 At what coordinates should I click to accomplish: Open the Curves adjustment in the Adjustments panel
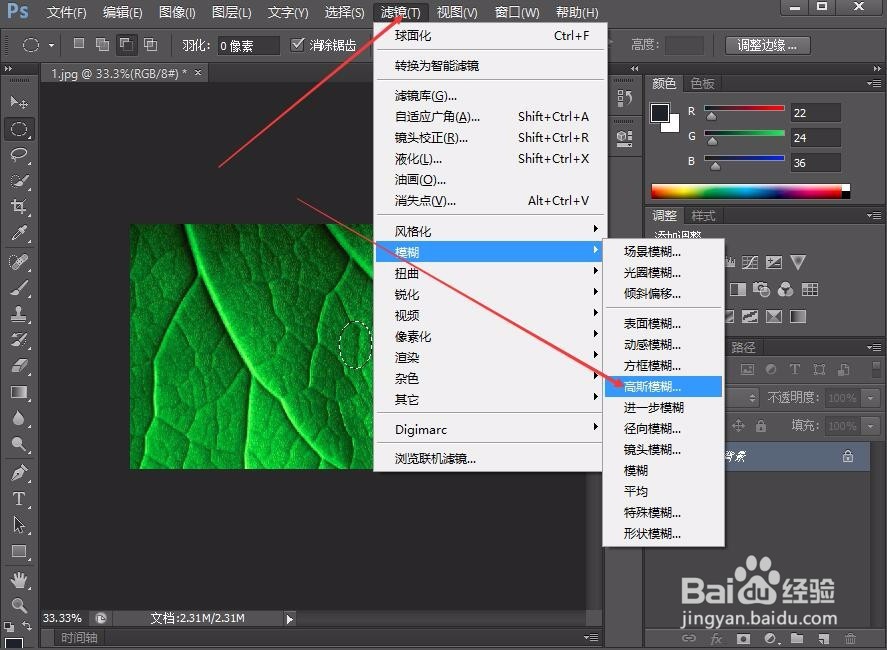[750, 260]
